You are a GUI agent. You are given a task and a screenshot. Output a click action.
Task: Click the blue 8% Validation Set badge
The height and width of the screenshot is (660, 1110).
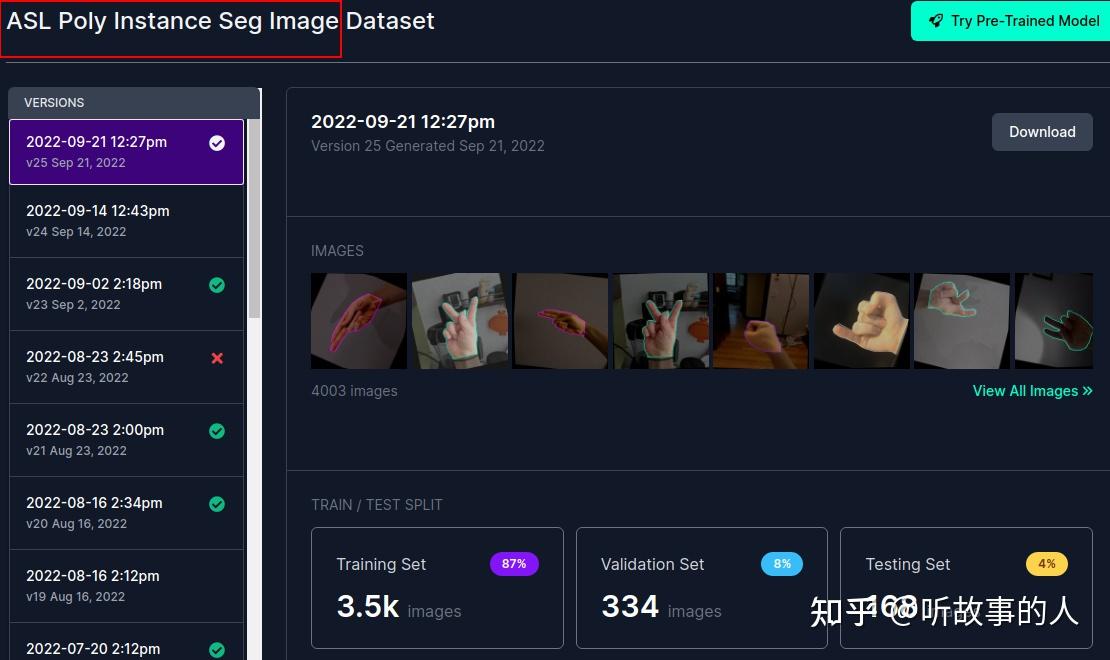point(782,564)
